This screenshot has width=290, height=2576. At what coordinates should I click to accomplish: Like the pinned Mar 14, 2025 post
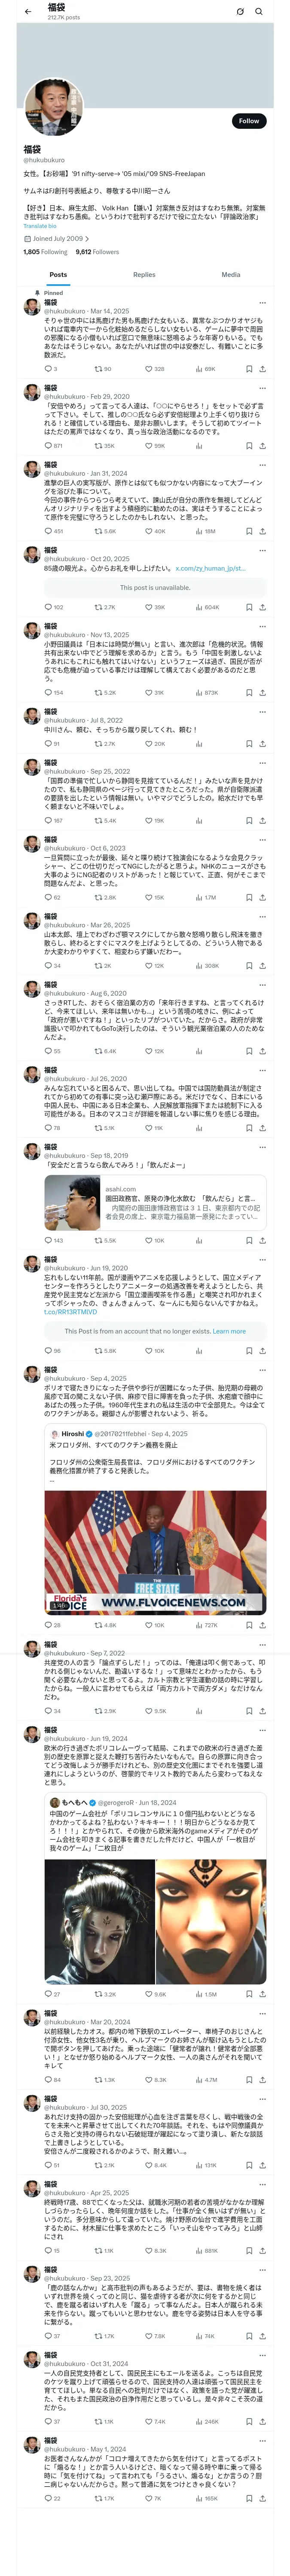pyautogui.click(x=149, y=369)
